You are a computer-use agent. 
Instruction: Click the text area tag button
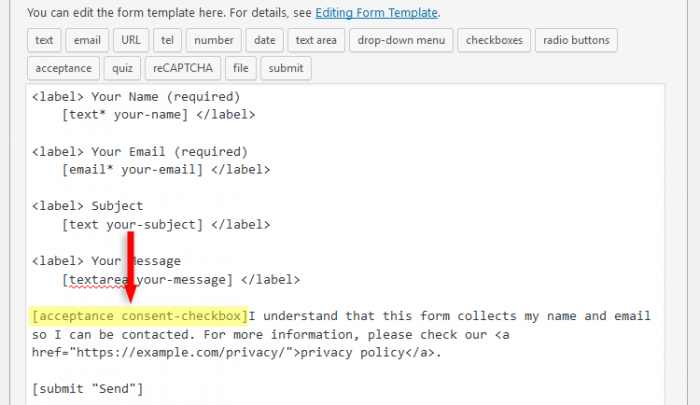coord(317,40)
